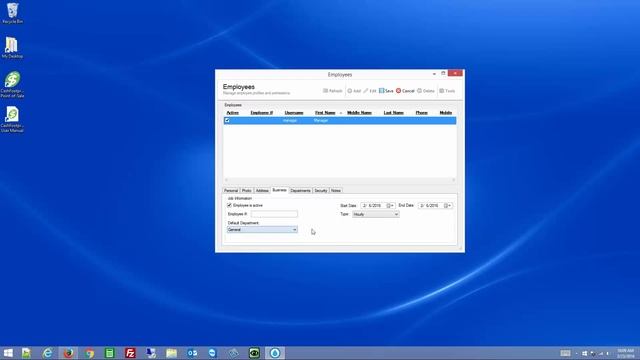Viewport: 640px width, 360px height.
Task: Click the employee grid horizontal scrollbar
Action: tap(340, 180)
